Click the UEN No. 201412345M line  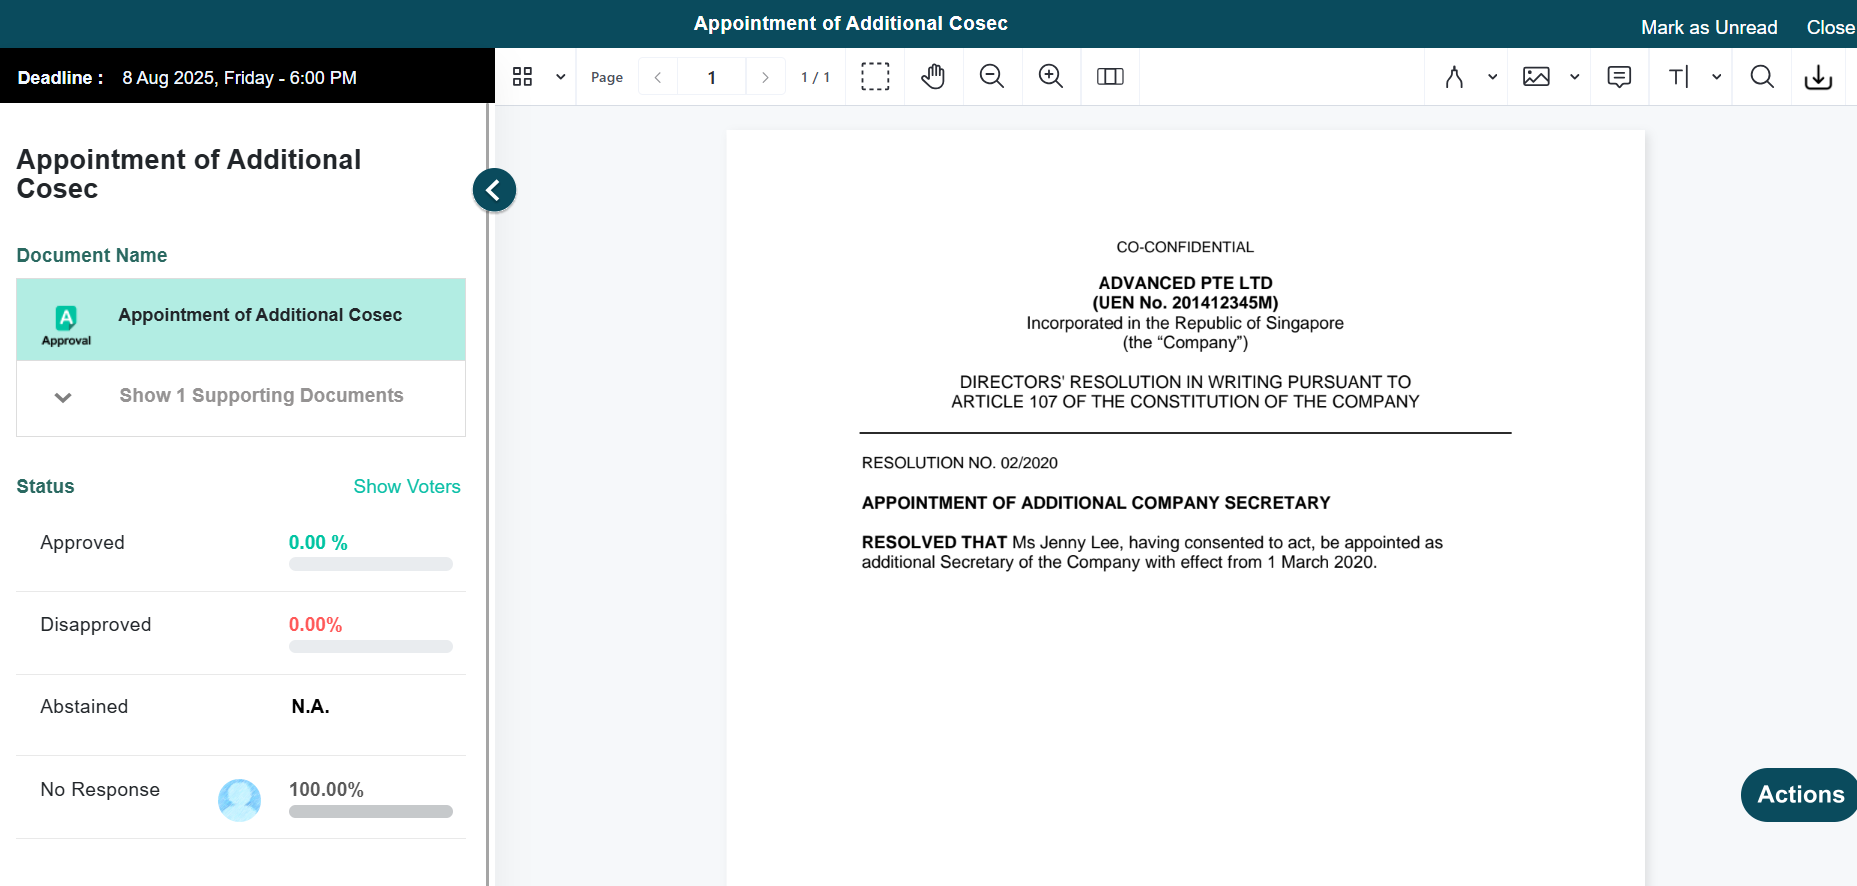pyautogui.click(x=1185, y=303)
